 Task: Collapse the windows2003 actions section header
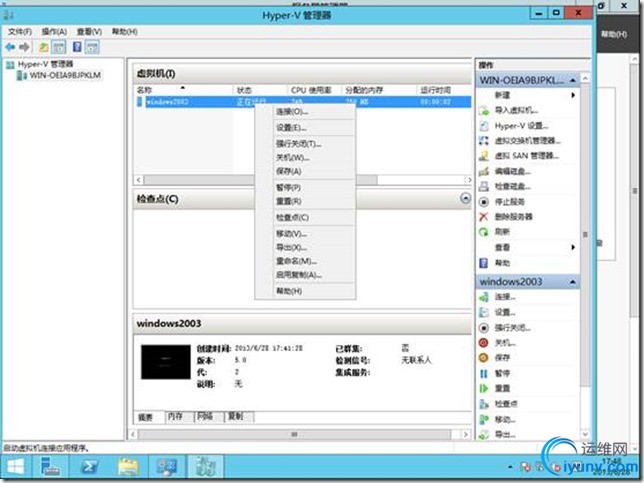[x=573, y=282]
